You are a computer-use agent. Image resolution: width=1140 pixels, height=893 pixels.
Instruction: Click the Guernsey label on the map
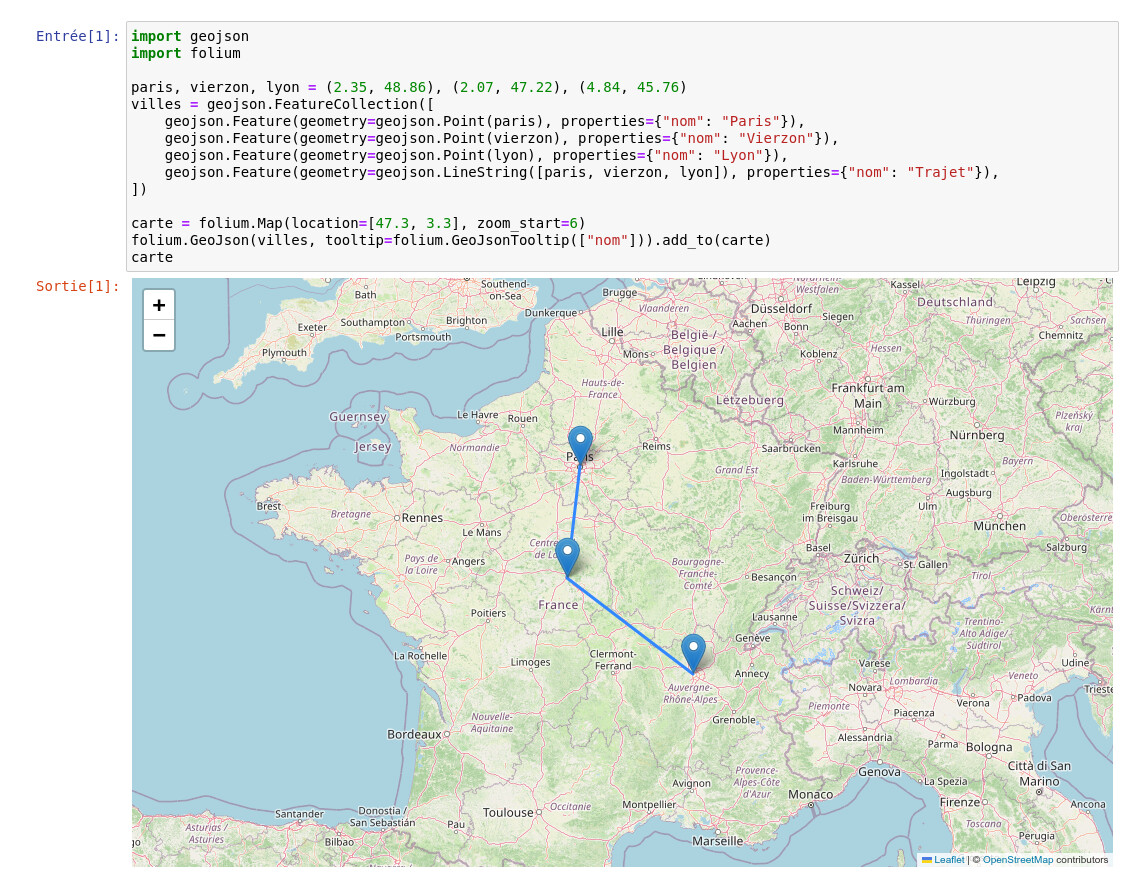point(358,417)
